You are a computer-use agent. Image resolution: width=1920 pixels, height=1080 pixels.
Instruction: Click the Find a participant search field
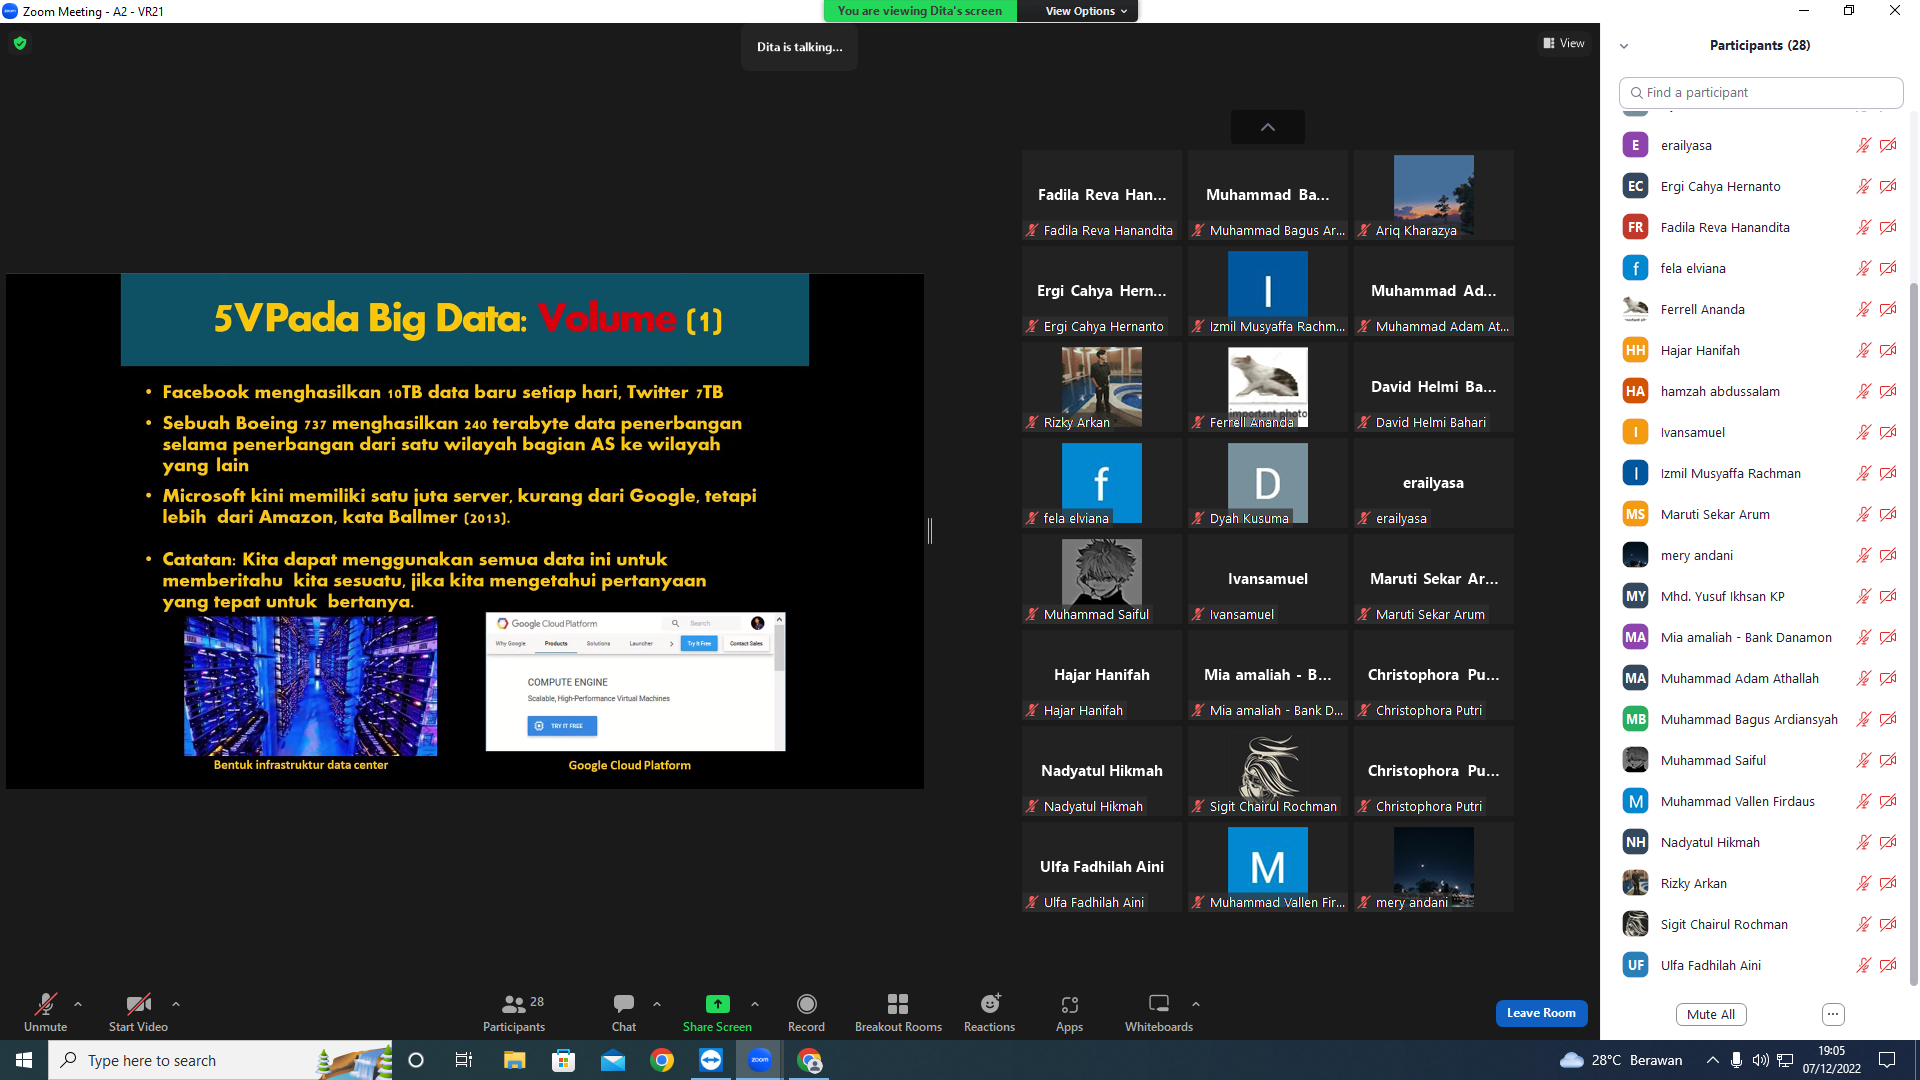[1760, 92]
